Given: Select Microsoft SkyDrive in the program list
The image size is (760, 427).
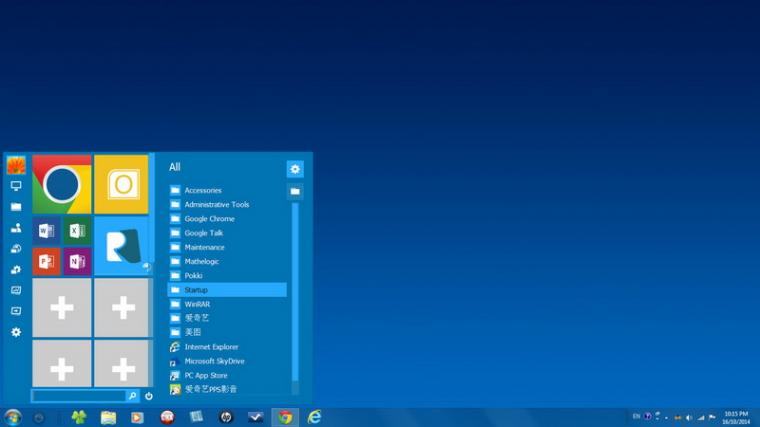Looking at the screenshot, I should (x=214, y=361).
